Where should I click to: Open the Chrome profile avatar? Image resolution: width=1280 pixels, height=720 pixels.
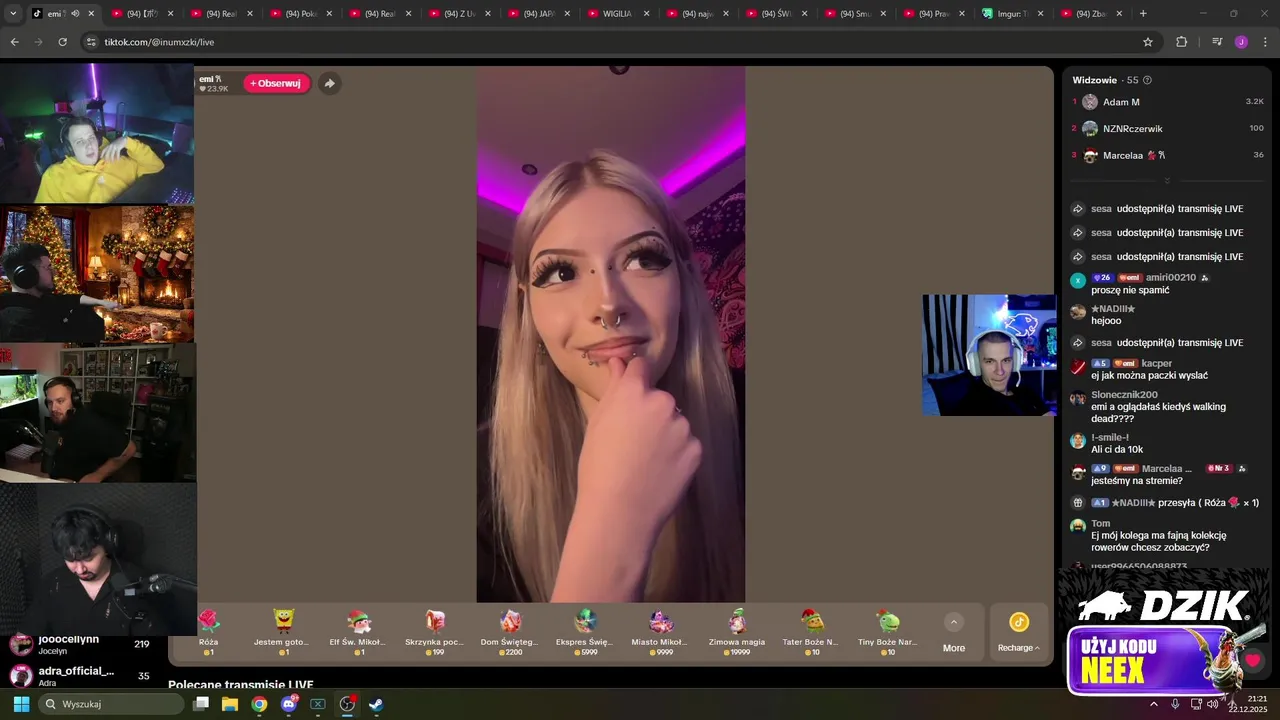coord(1241,42)
